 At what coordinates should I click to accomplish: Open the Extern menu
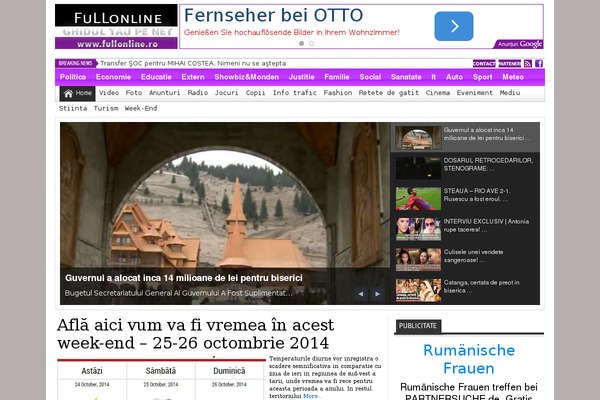[x=193, y=77]
